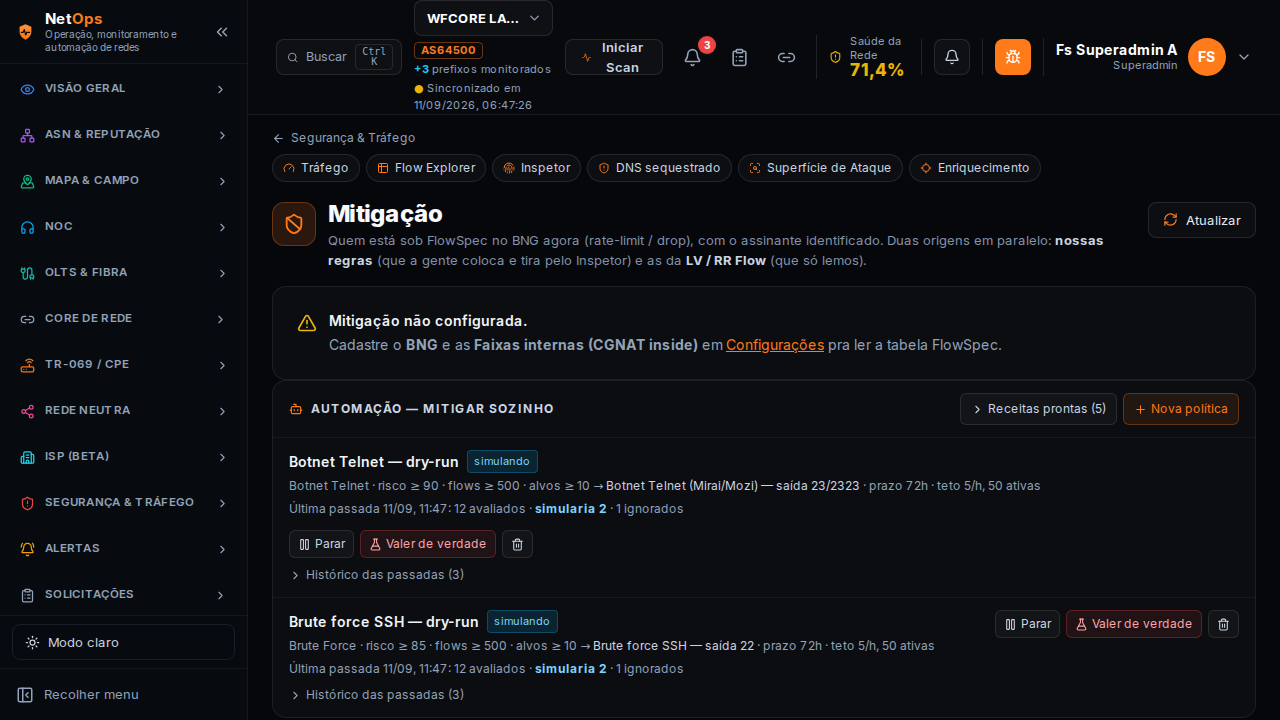This screenshot has height=720, width=1280.
Task: Switch Brute force SSH to Valer de verdade
Action: pyautogui.click(x=1134, y=624)
